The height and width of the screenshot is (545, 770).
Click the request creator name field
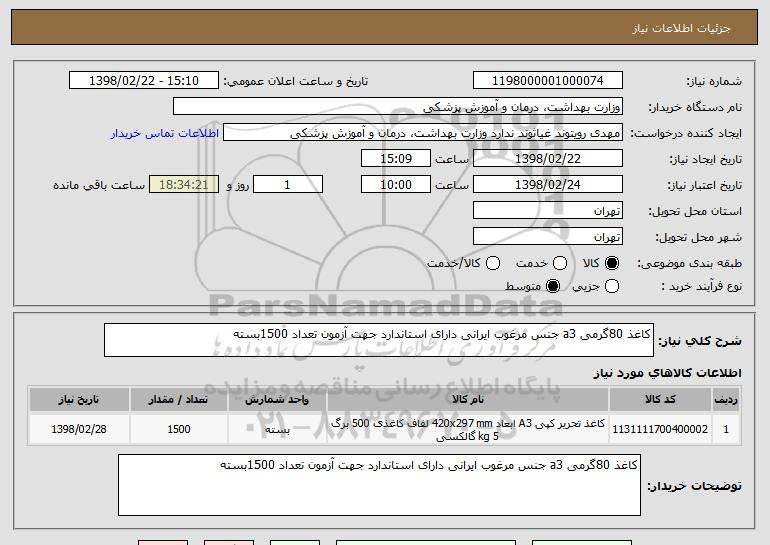(x=423, y=133)
